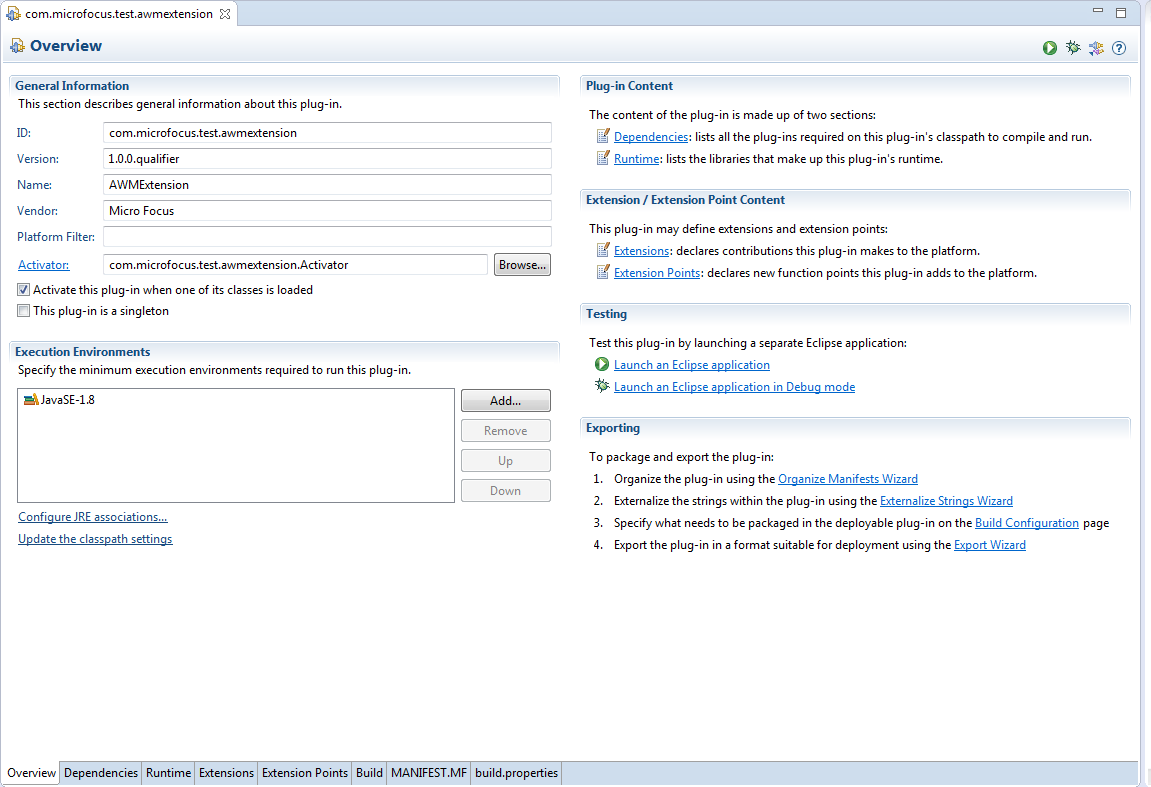This screenshot has width=1151, height=787.
Task: Click the green launch icon beside Launch an Eclipse application
Action: coord(601,364)
